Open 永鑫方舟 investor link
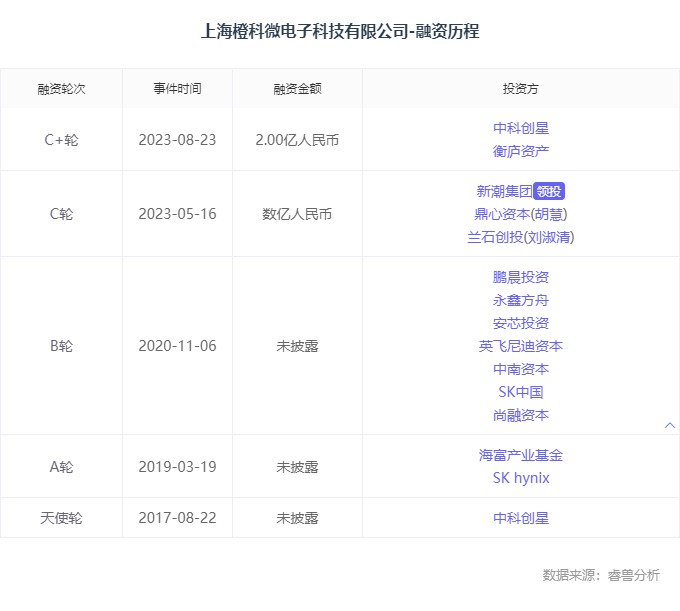Viewport: 680px width, 611px height. click(520, 300)
